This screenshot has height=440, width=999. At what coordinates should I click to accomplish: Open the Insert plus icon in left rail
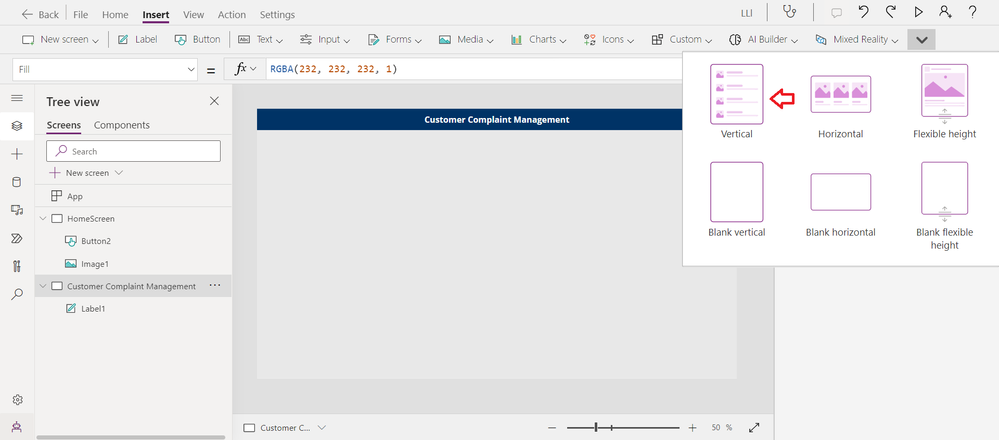click(17, 154)
